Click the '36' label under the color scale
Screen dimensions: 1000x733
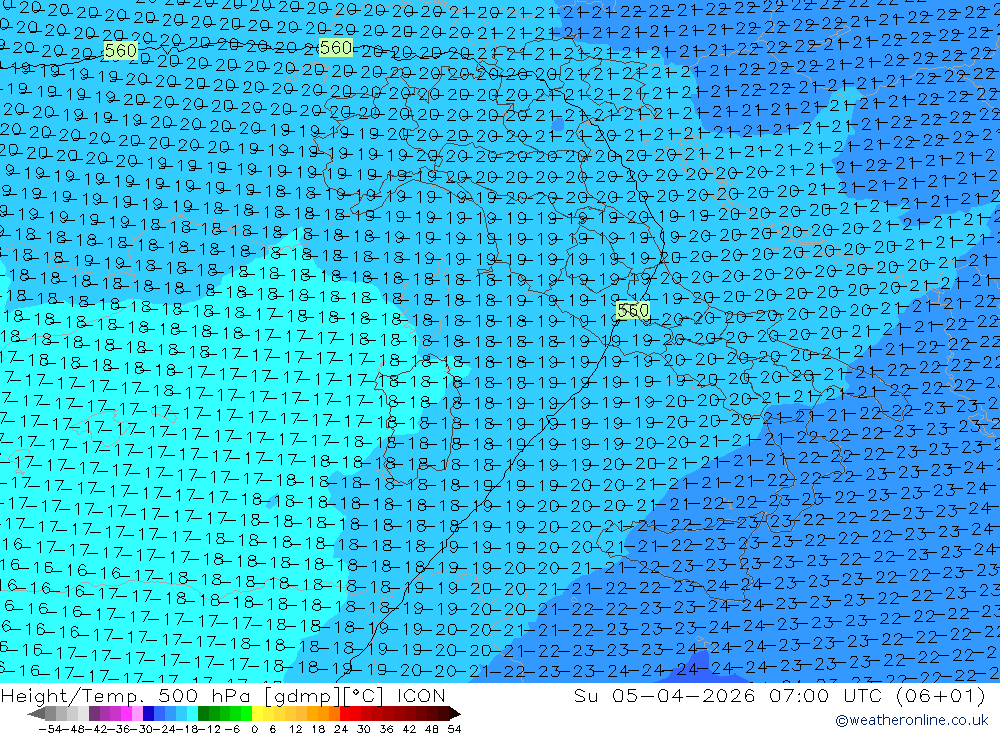(x=386, y=729)
